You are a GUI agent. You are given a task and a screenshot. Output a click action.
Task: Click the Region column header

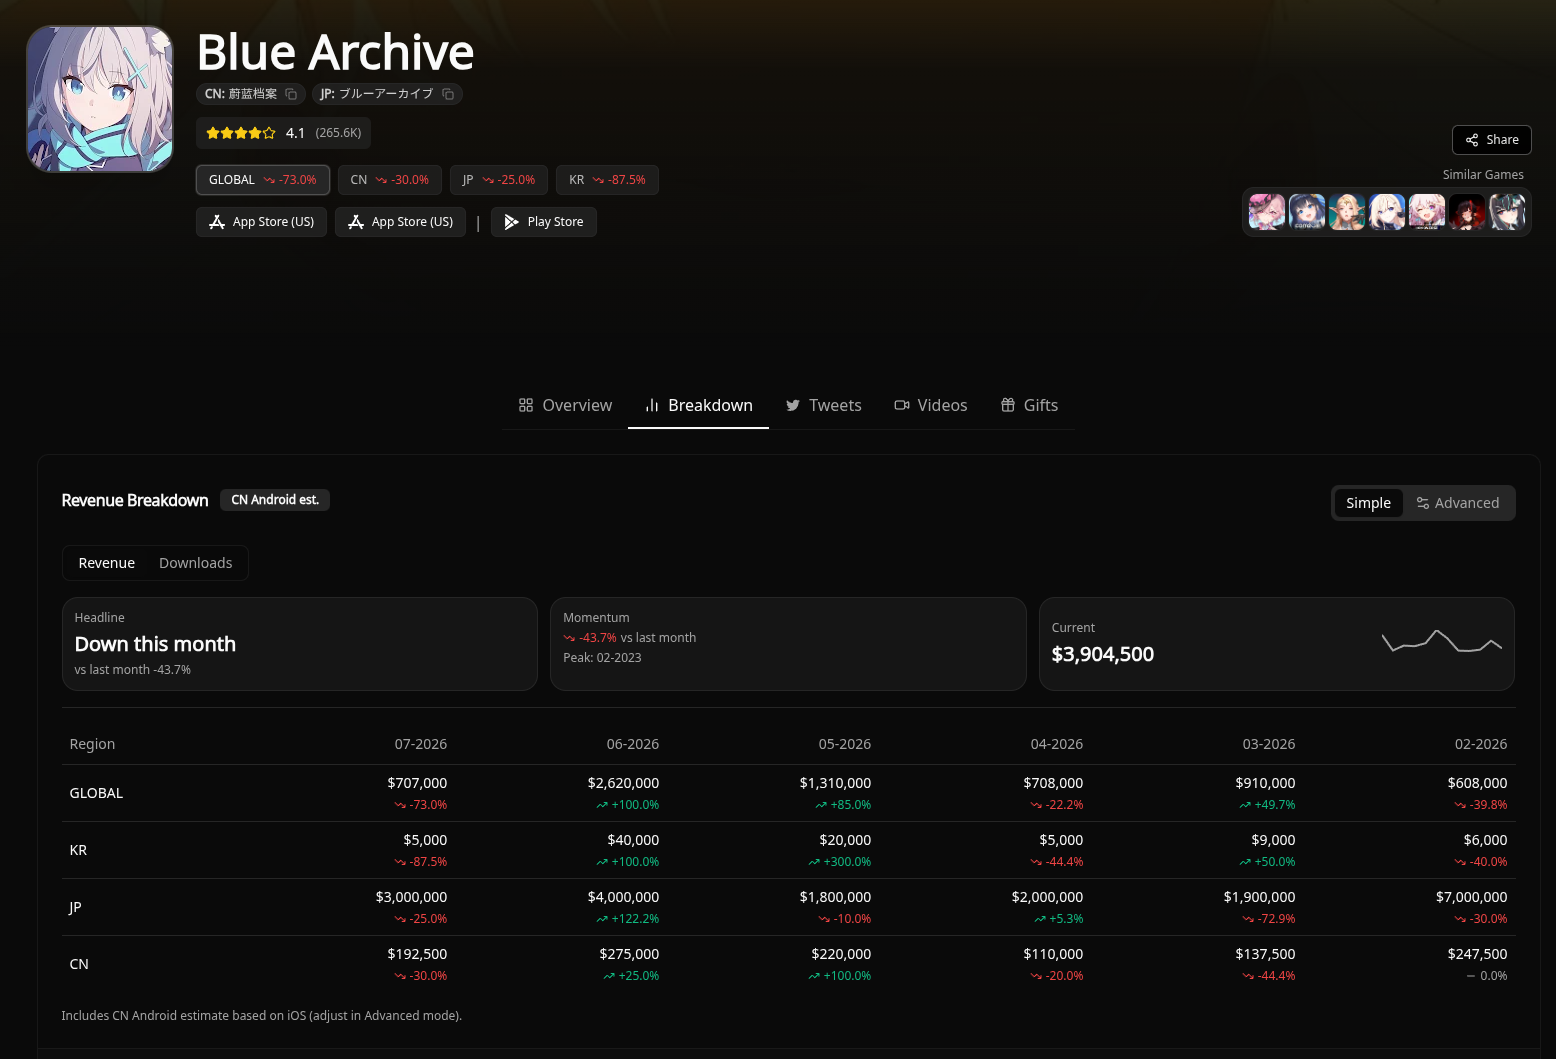tap(92, 744)
